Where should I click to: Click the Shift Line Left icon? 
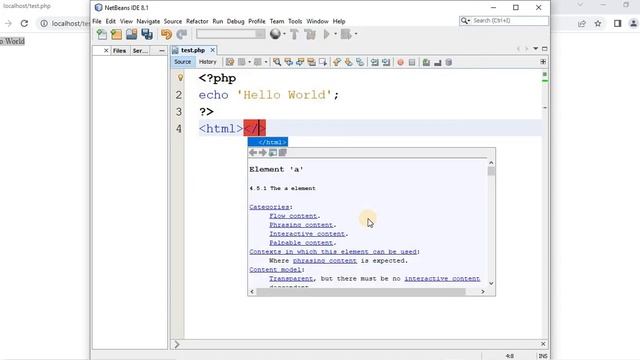(374, 62)
